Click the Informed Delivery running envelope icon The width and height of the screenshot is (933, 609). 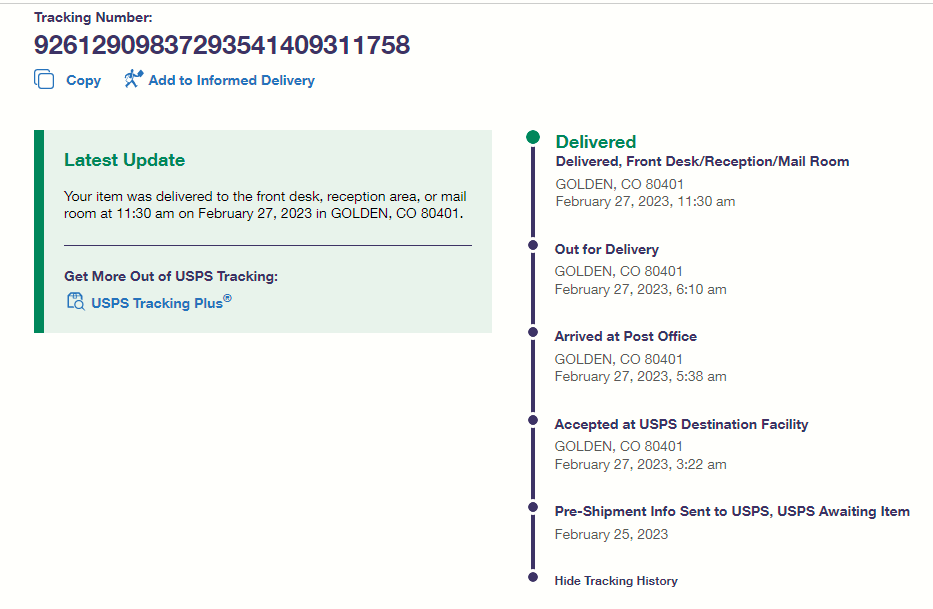coord(134,79)
